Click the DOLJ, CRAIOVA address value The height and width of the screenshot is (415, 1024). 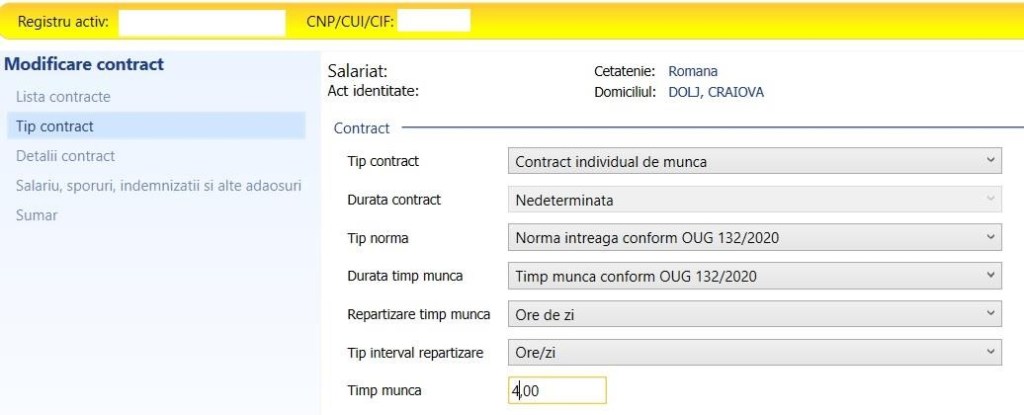[x=716, y=92]
